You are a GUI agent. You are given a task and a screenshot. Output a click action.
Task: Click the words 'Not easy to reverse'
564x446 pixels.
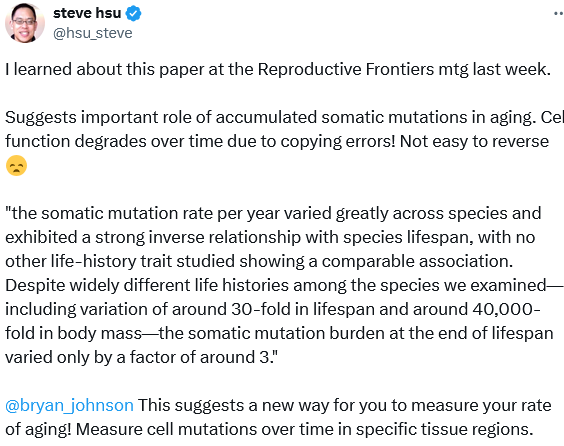coord(474,141)
